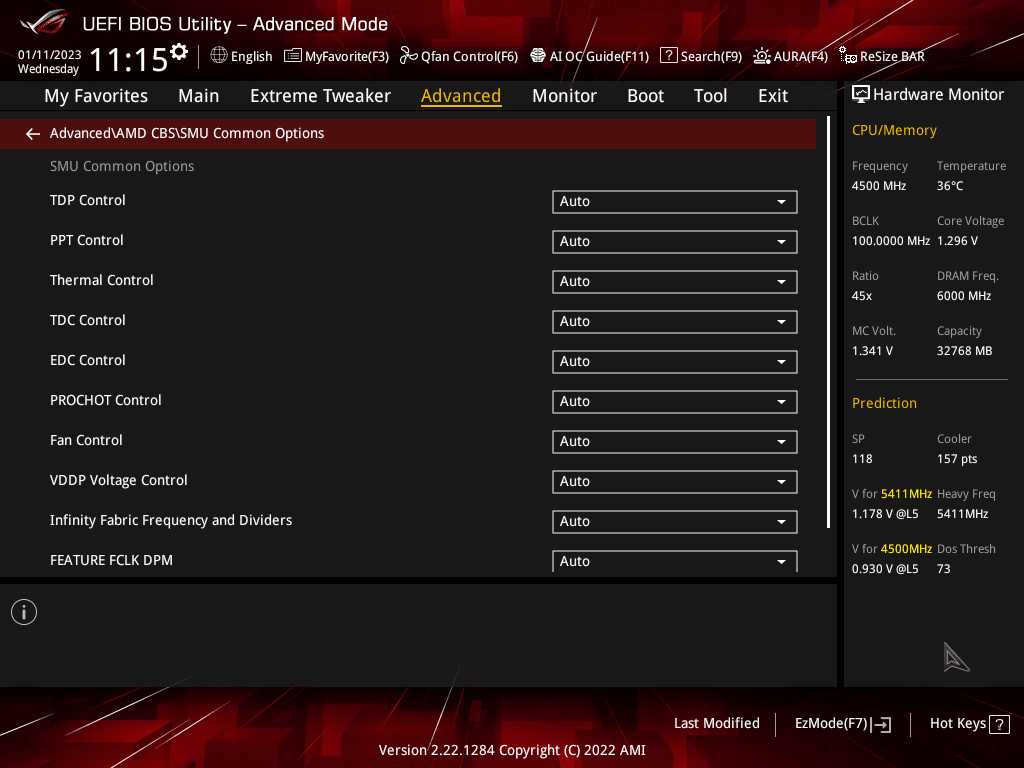
Task: Click the date 01/11/2023 Wednesday
Action: click(50, 62)
